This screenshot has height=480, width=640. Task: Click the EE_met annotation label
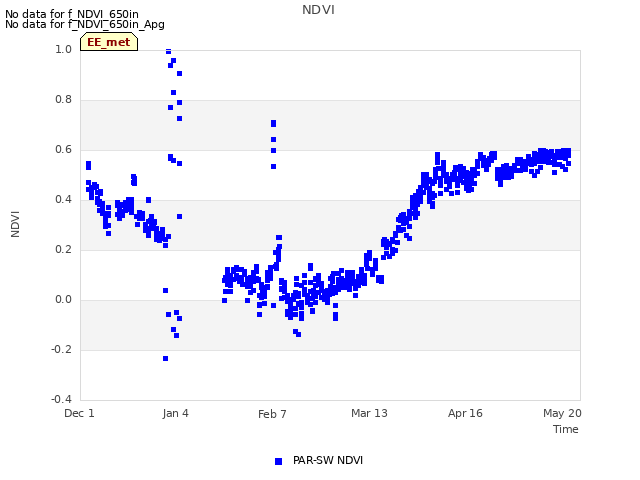coord(109,42)
